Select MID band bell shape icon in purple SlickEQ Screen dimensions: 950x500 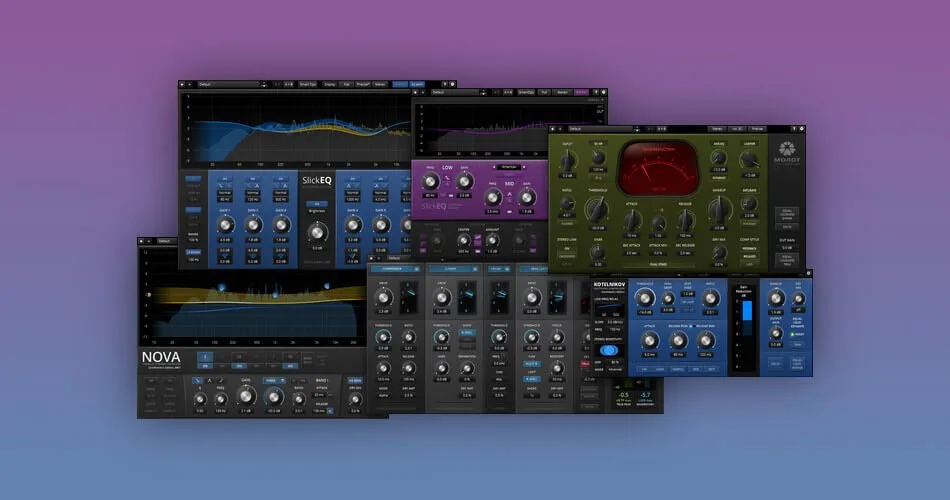pyautogui.click(x=510, y=195)
